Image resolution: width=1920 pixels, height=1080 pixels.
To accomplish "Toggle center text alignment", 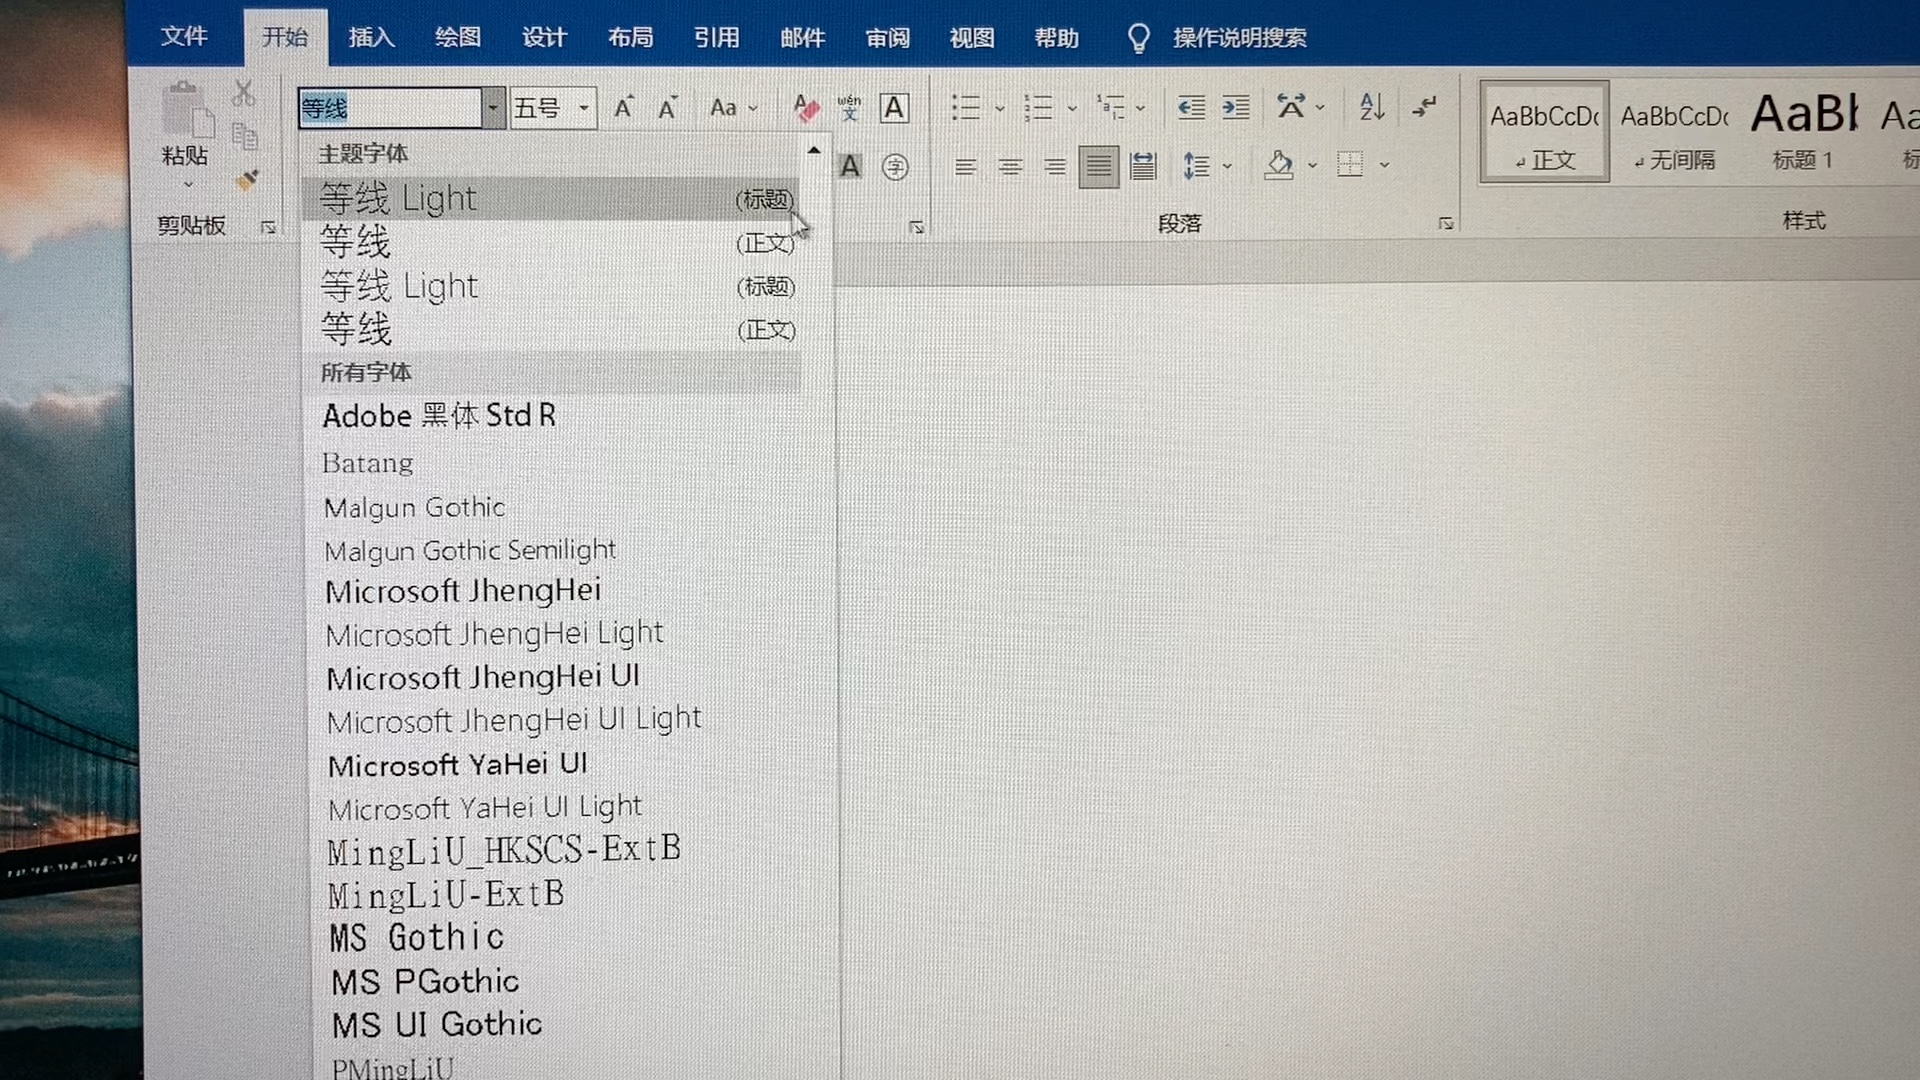I will [x=1010, y=166].
